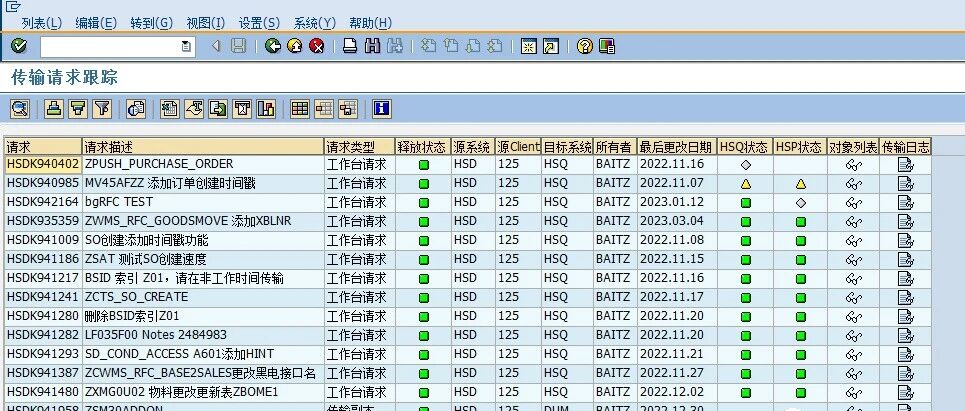The height and width of the screenshot is (411, 965).
Task: Click the Change Layout grid icon
Action: click(300, 109)
